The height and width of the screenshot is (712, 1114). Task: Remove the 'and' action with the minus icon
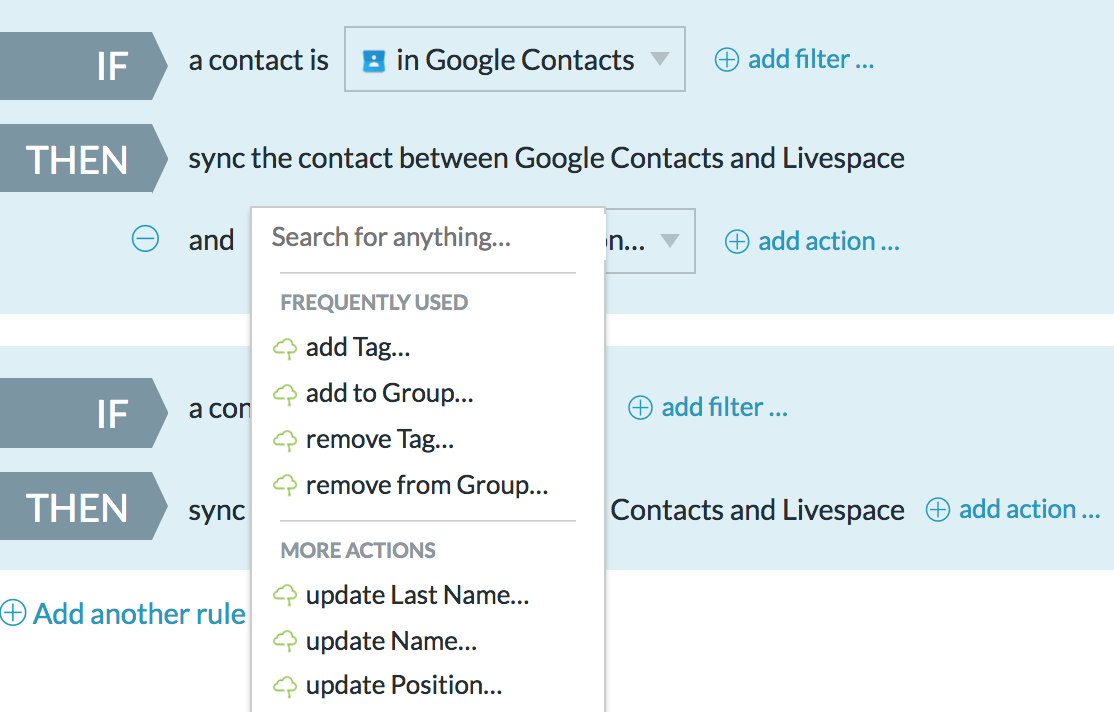tap(146, 238)
